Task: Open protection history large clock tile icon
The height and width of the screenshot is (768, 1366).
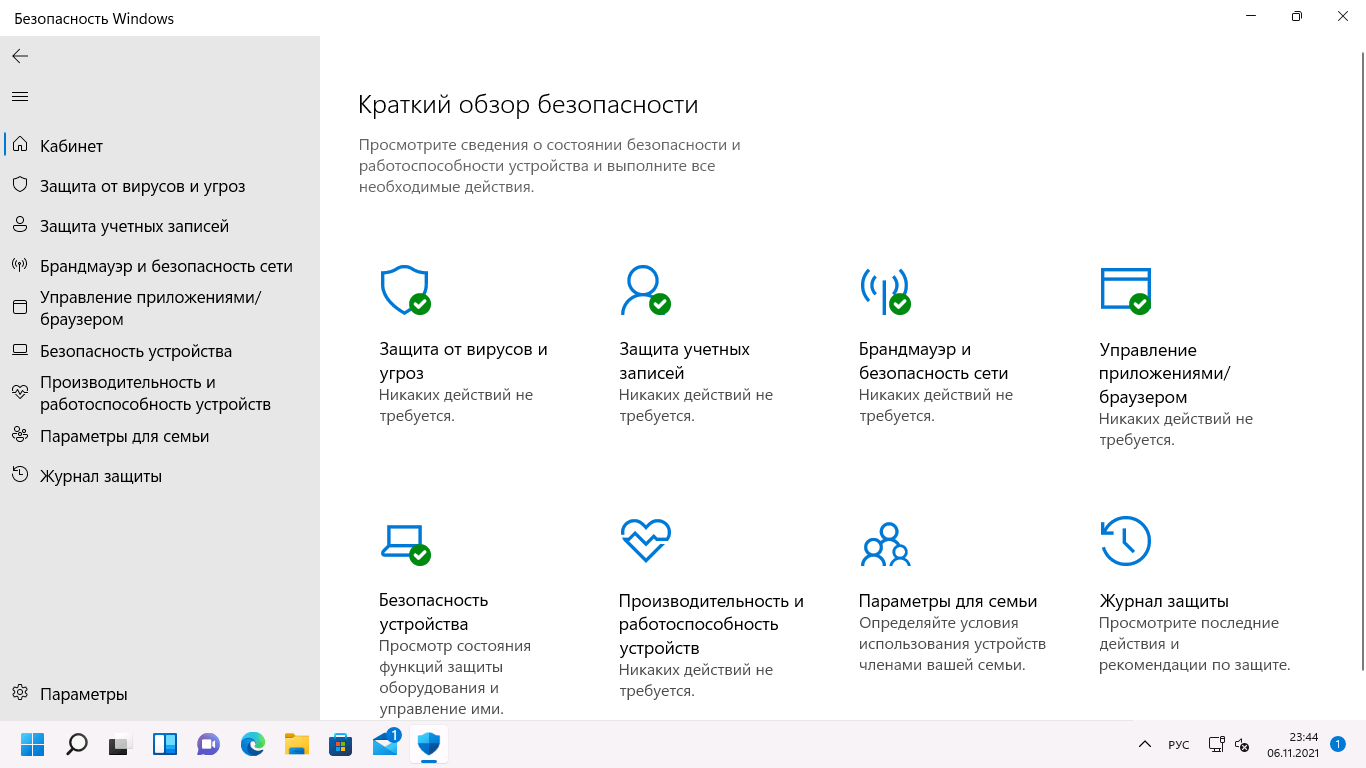Action: [x=1125, y=541]
